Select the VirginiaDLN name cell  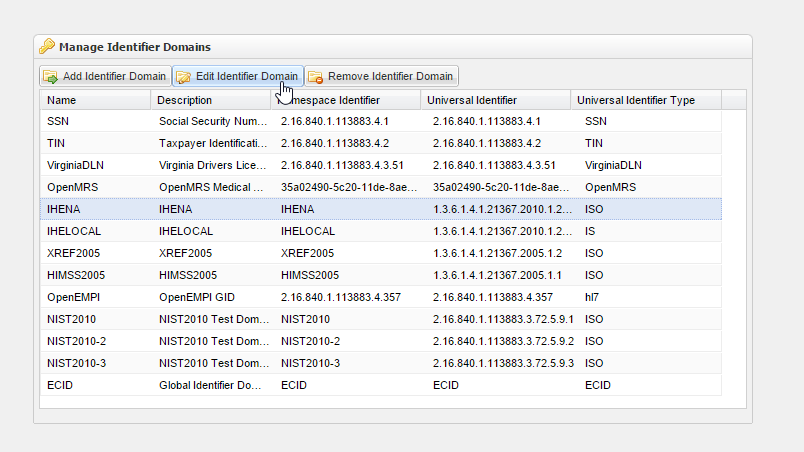[75, 166]
